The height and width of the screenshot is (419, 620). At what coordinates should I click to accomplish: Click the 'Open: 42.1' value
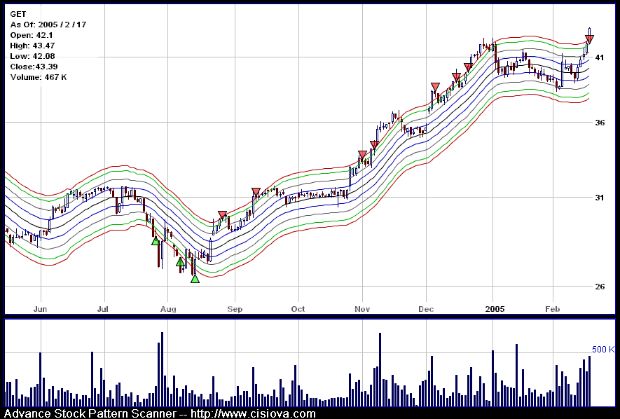[x=32, y=35]
